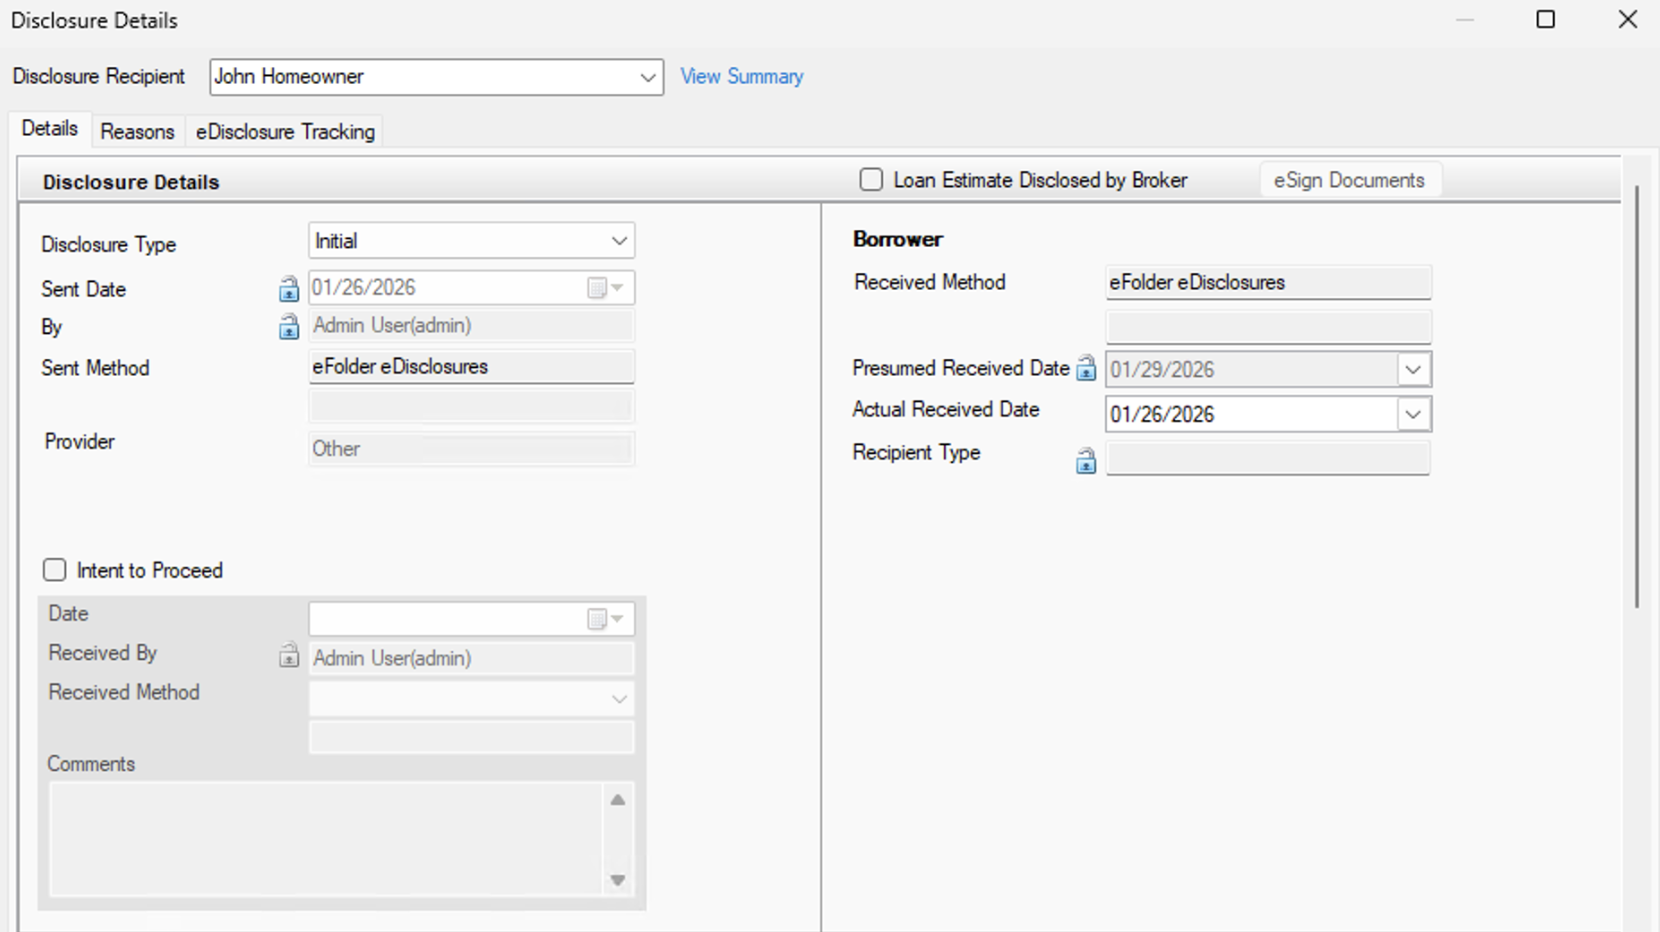Click the View Summary link

point(741,77)
